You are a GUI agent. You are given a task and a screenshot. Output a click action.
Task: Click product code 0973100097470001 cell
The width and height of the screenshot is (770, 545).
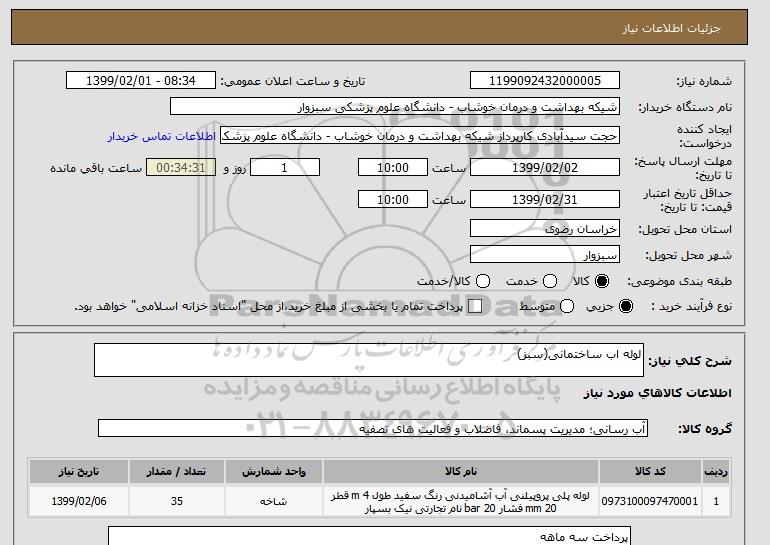click(x=650, y=501)
